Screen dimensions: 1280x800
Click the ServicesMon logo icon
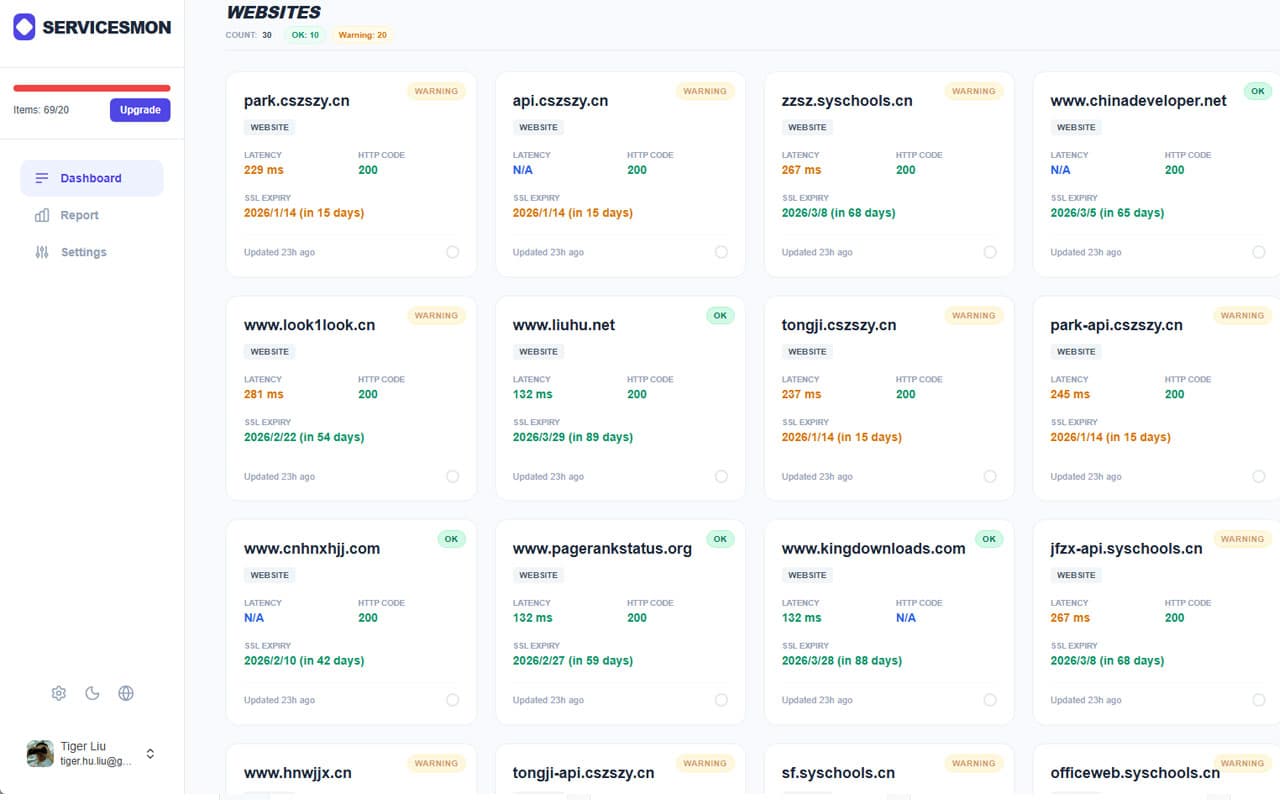point(24,27)
